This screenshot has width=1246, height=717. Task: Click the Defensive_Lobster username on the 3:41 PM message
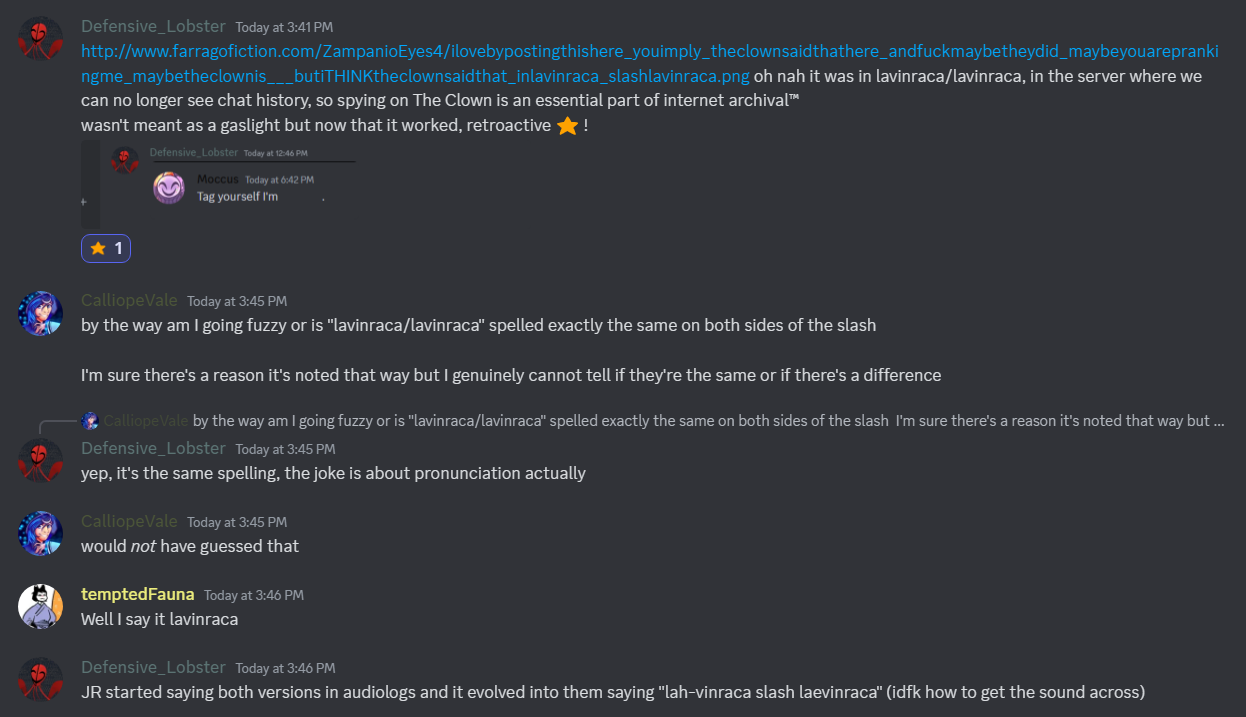pyautogui.click(x=153, y=26)
